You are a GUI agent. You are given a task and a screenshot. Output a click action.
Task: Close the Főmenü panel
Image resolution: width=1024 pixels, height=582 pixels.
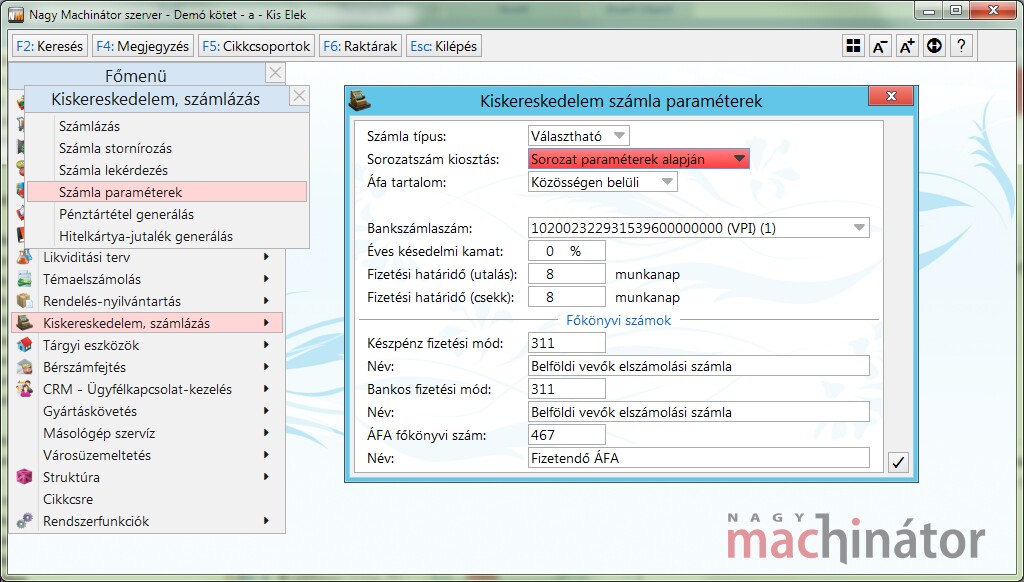point(276,73)
